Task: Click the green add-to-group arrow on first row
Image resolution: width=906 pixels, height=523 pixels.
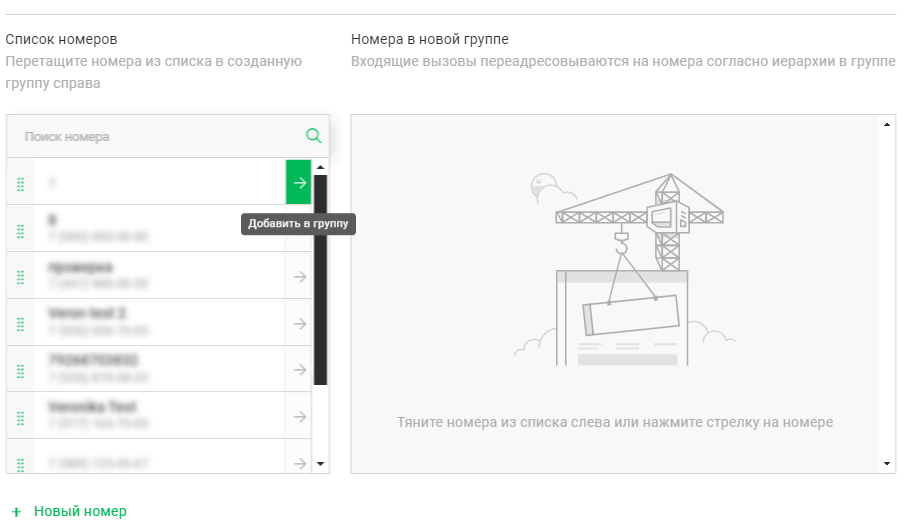Action: click(299, 182)
